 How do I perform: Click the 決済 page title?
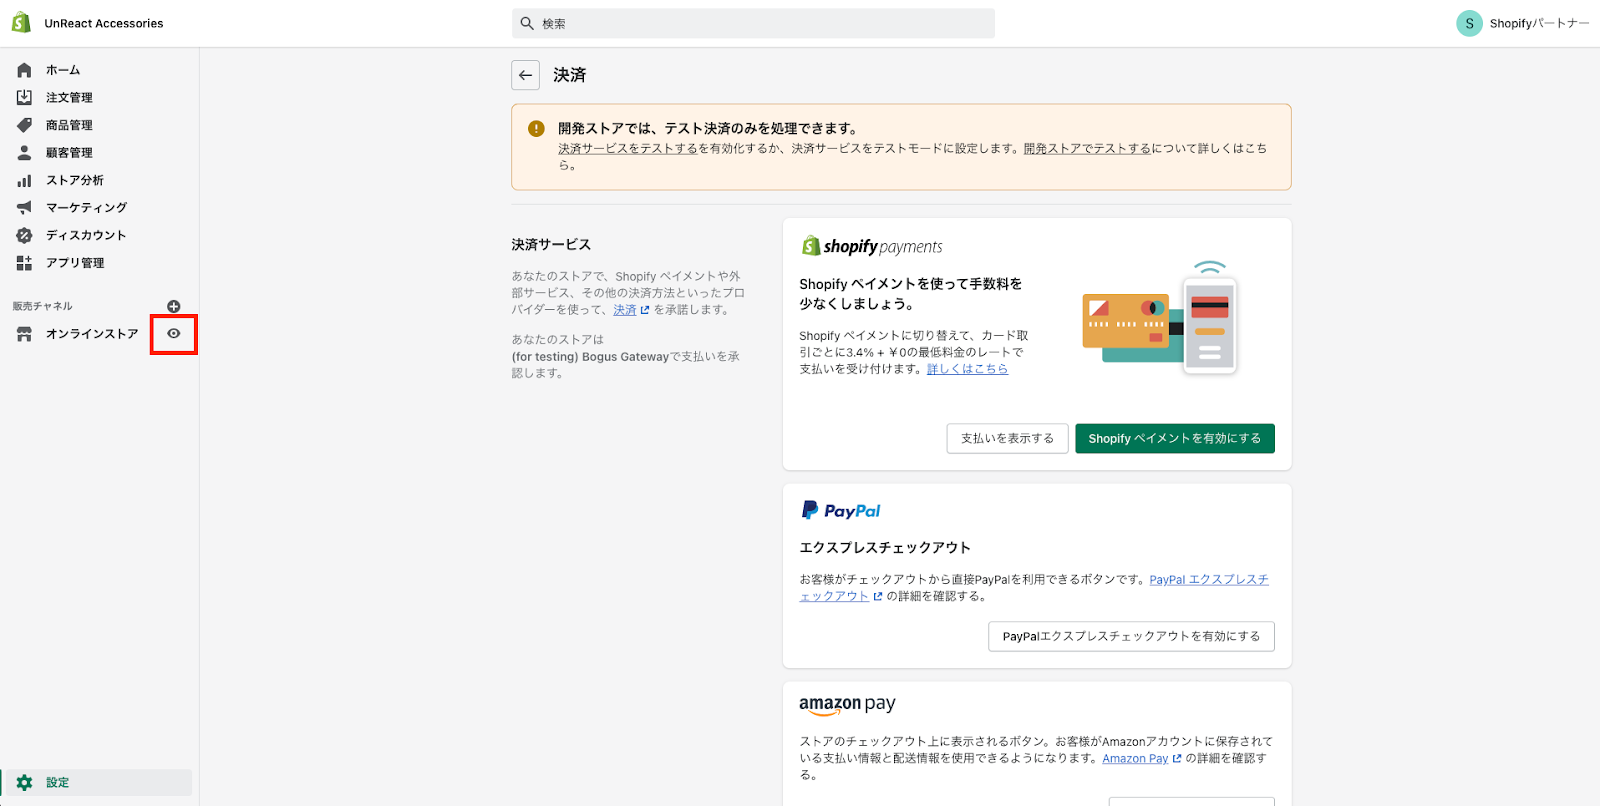(x=570, y=75)
